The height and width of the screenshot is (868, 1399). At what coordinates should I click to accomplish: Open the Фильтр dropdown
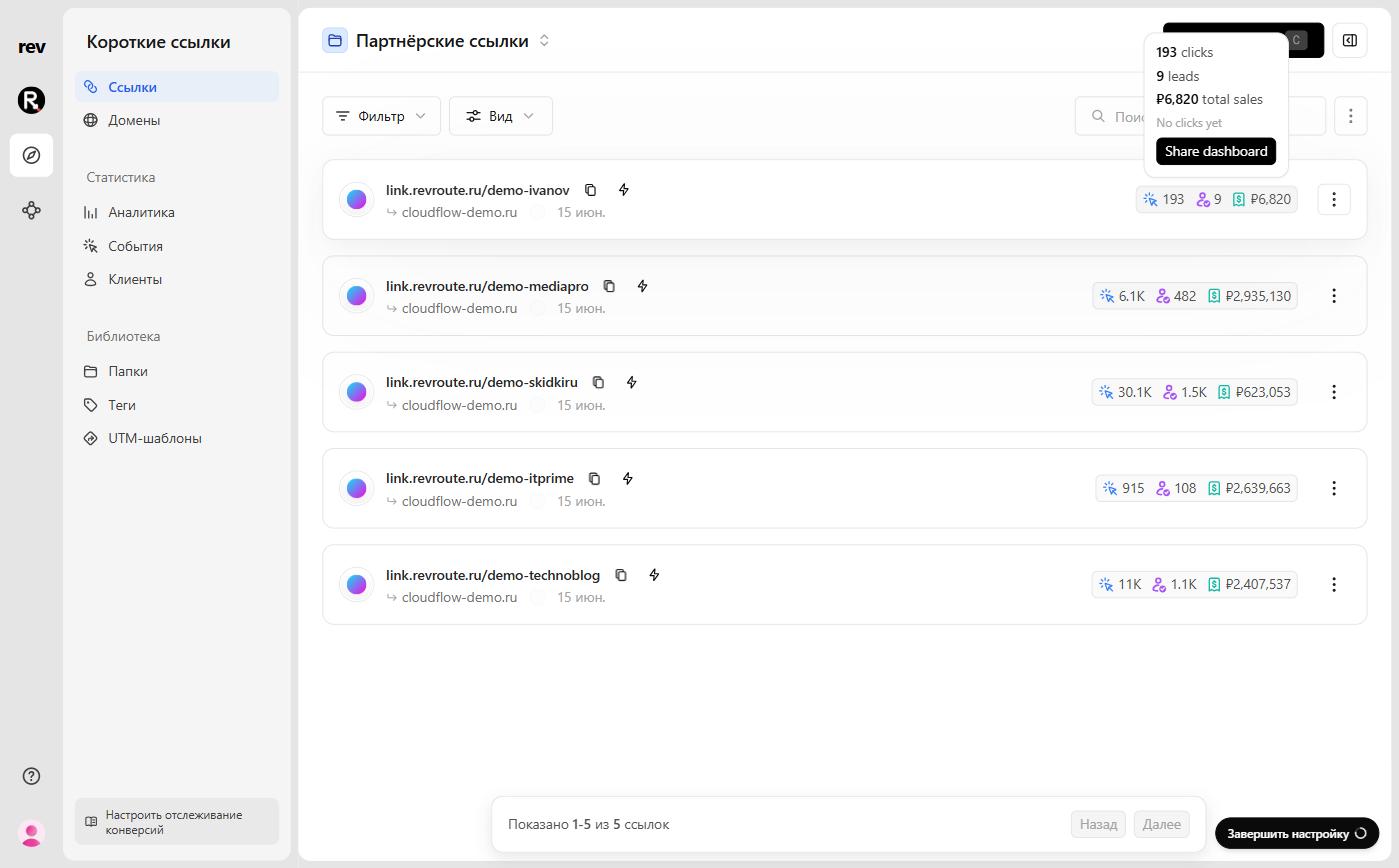[x=381, y=116]
